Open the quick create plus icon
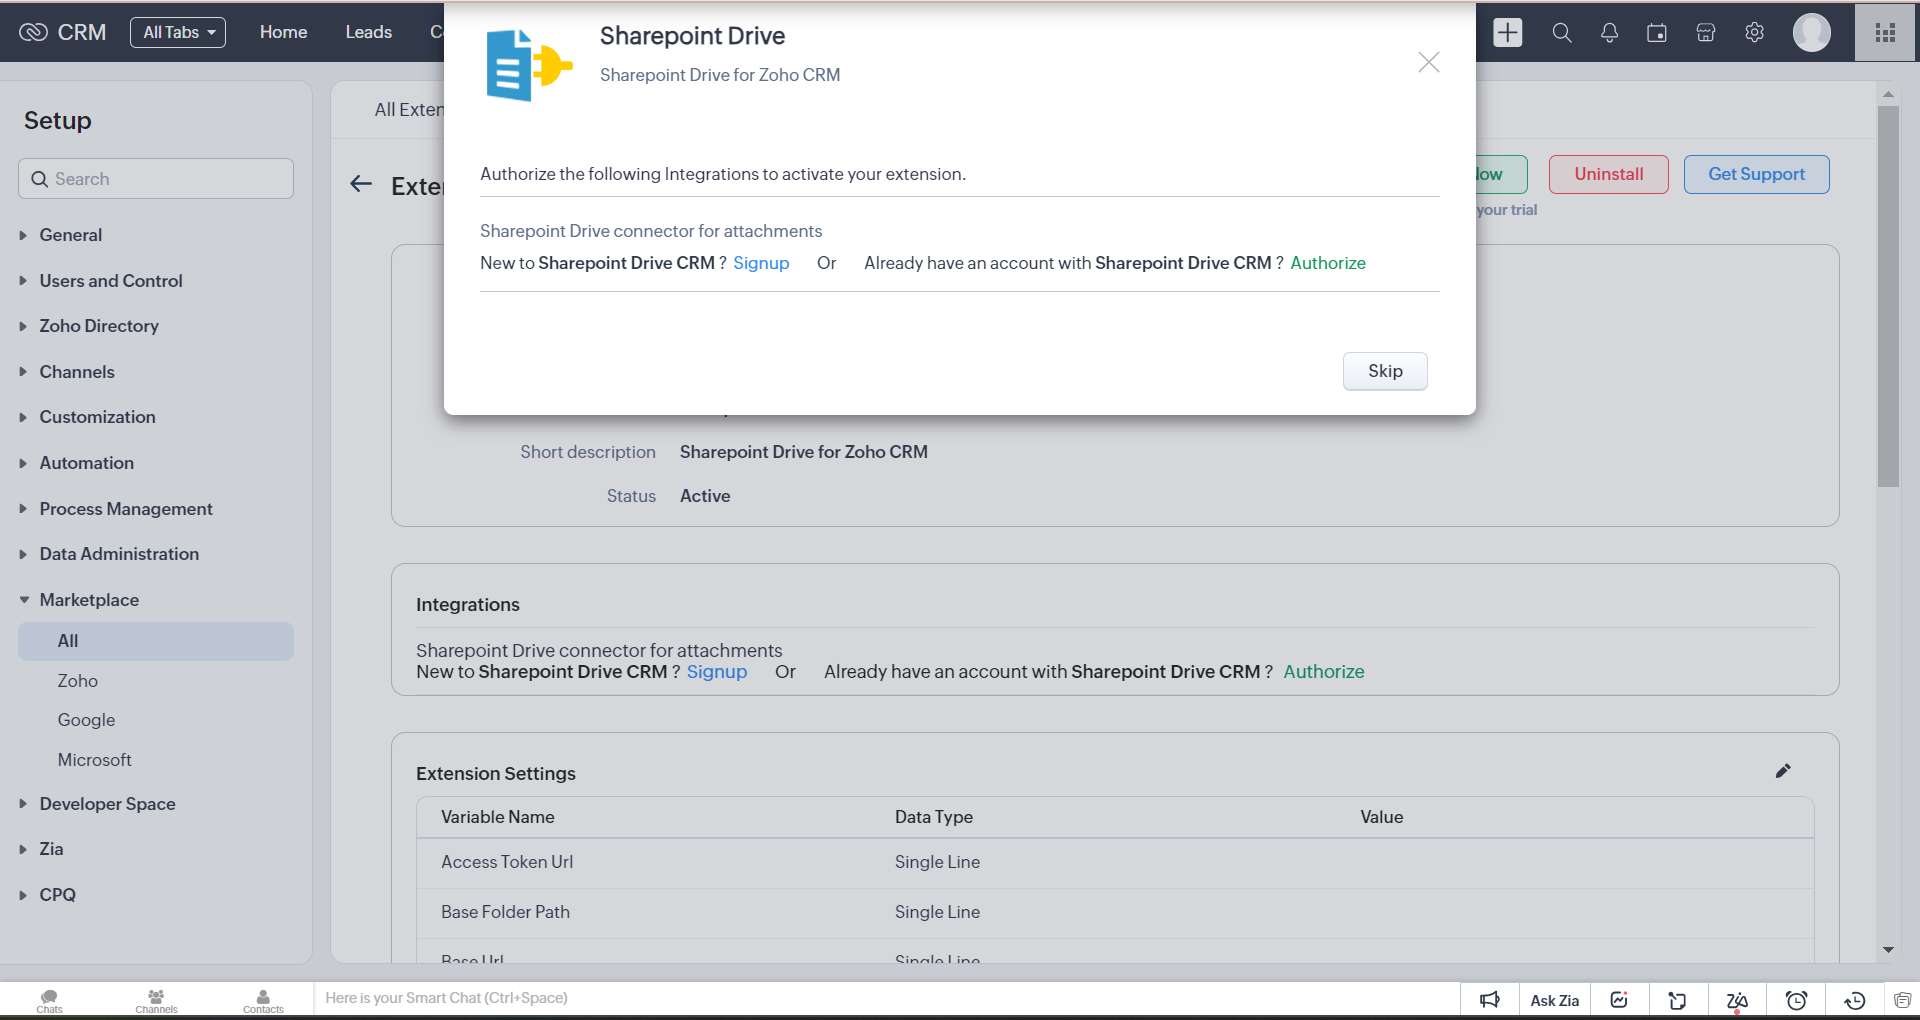This screenshot has width=1920, height=1020. (x=1508, y=32)
